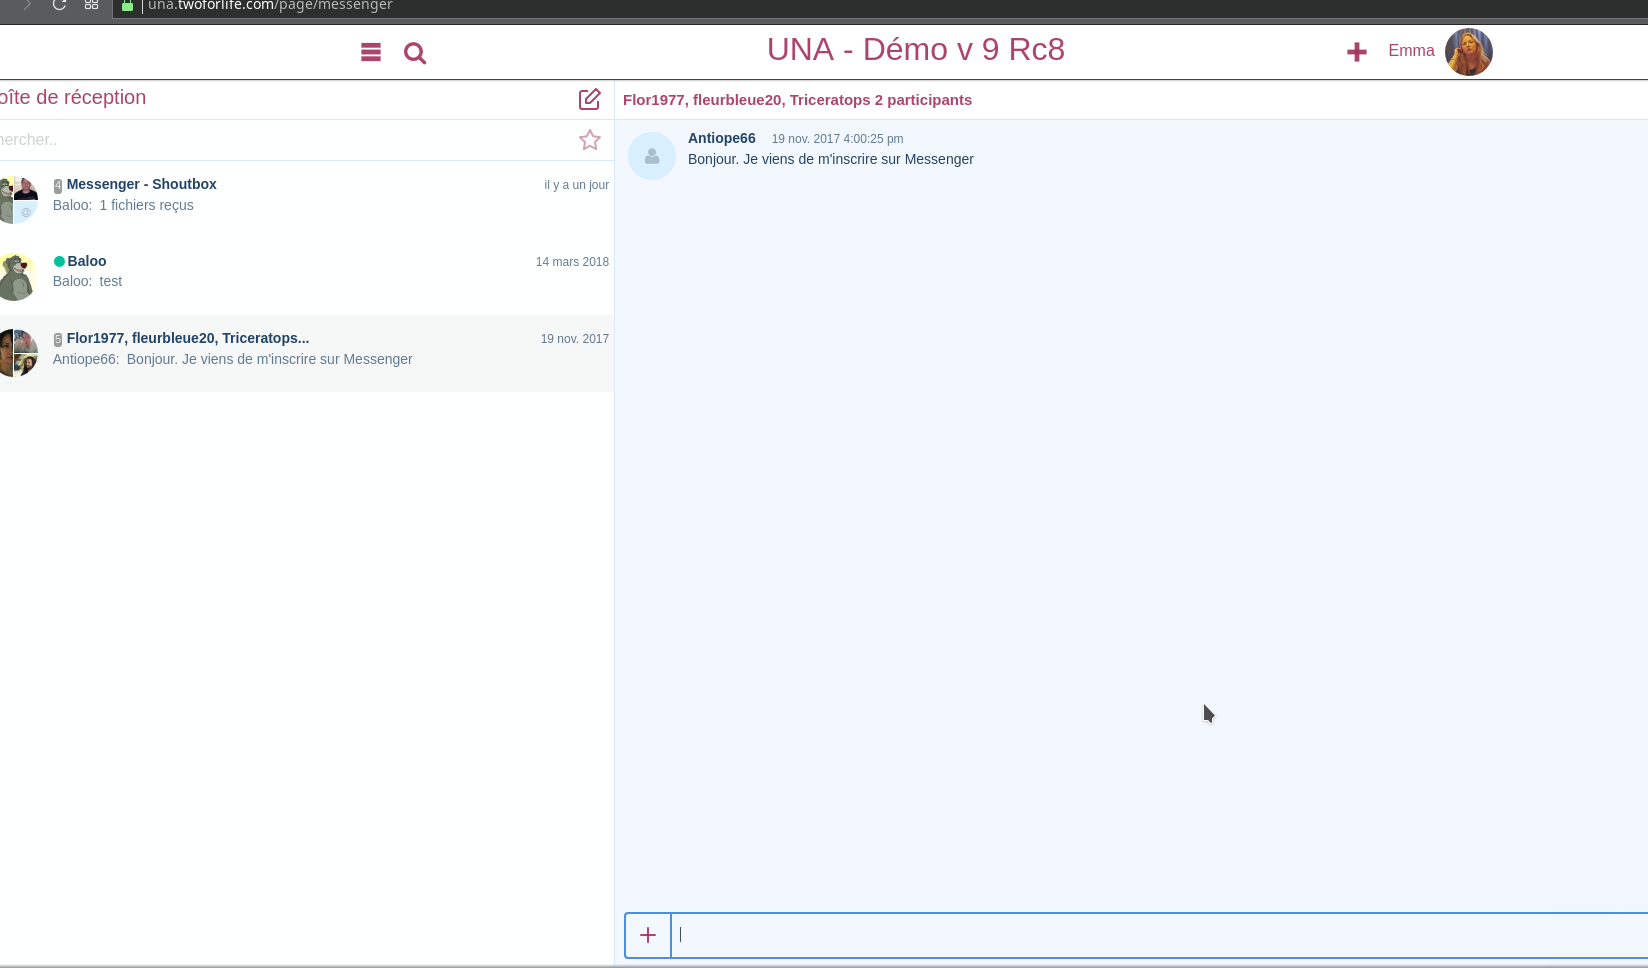Open the browser tab grid icon
1648x968 pixels.
[x=91, y=5]
